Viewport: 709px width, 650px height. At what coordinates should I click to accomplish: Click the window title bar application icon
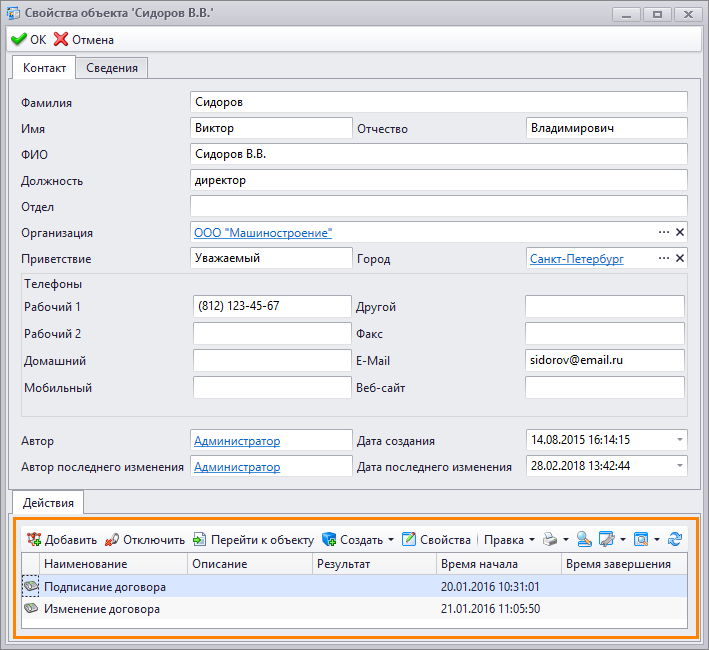tap(13, 13)
